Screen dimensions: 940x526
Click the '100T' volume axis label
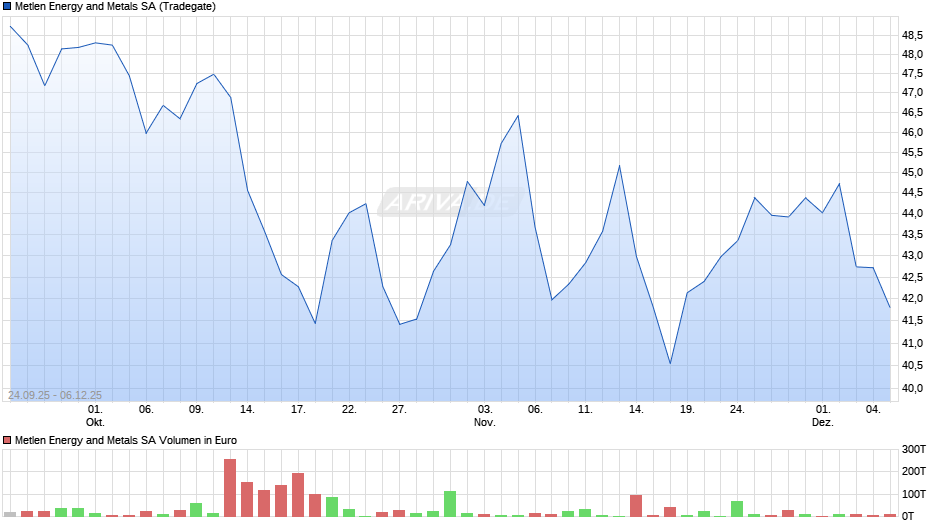click(914, 494)
